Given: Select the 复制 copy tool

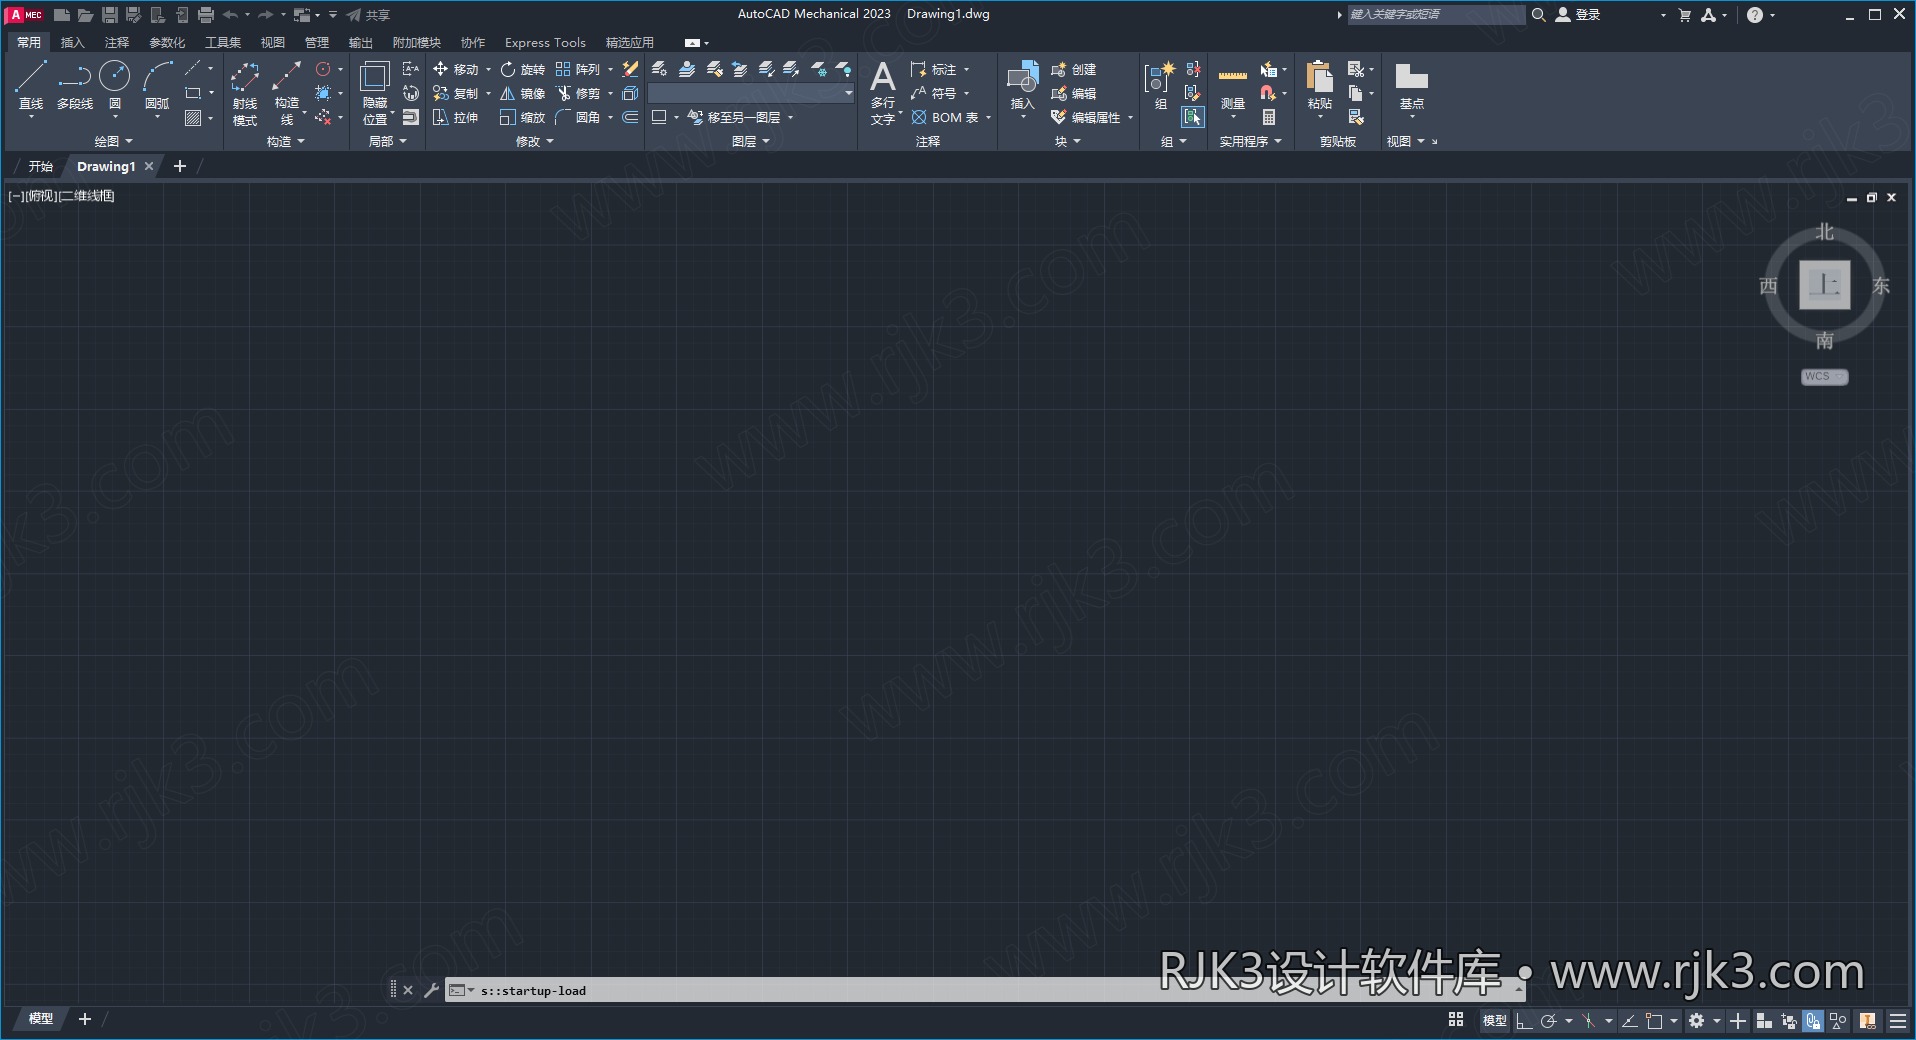Looking at the screenshot, I should click(456, 93).
